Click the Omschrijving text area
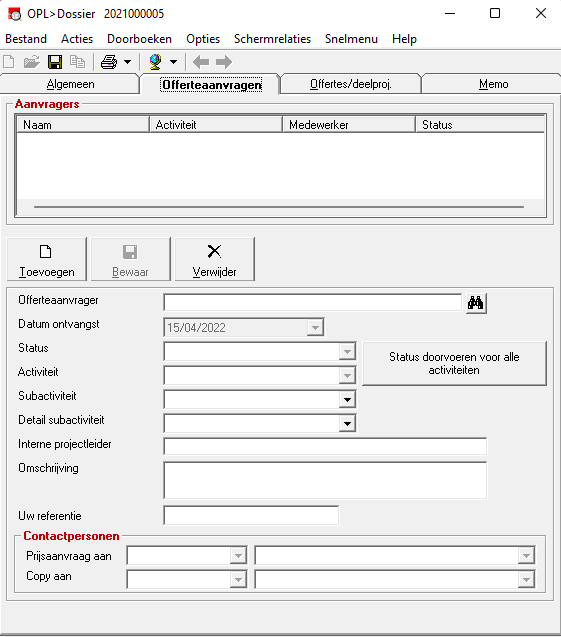This screenshot has height=637, width=561. [x=325, y=480]
